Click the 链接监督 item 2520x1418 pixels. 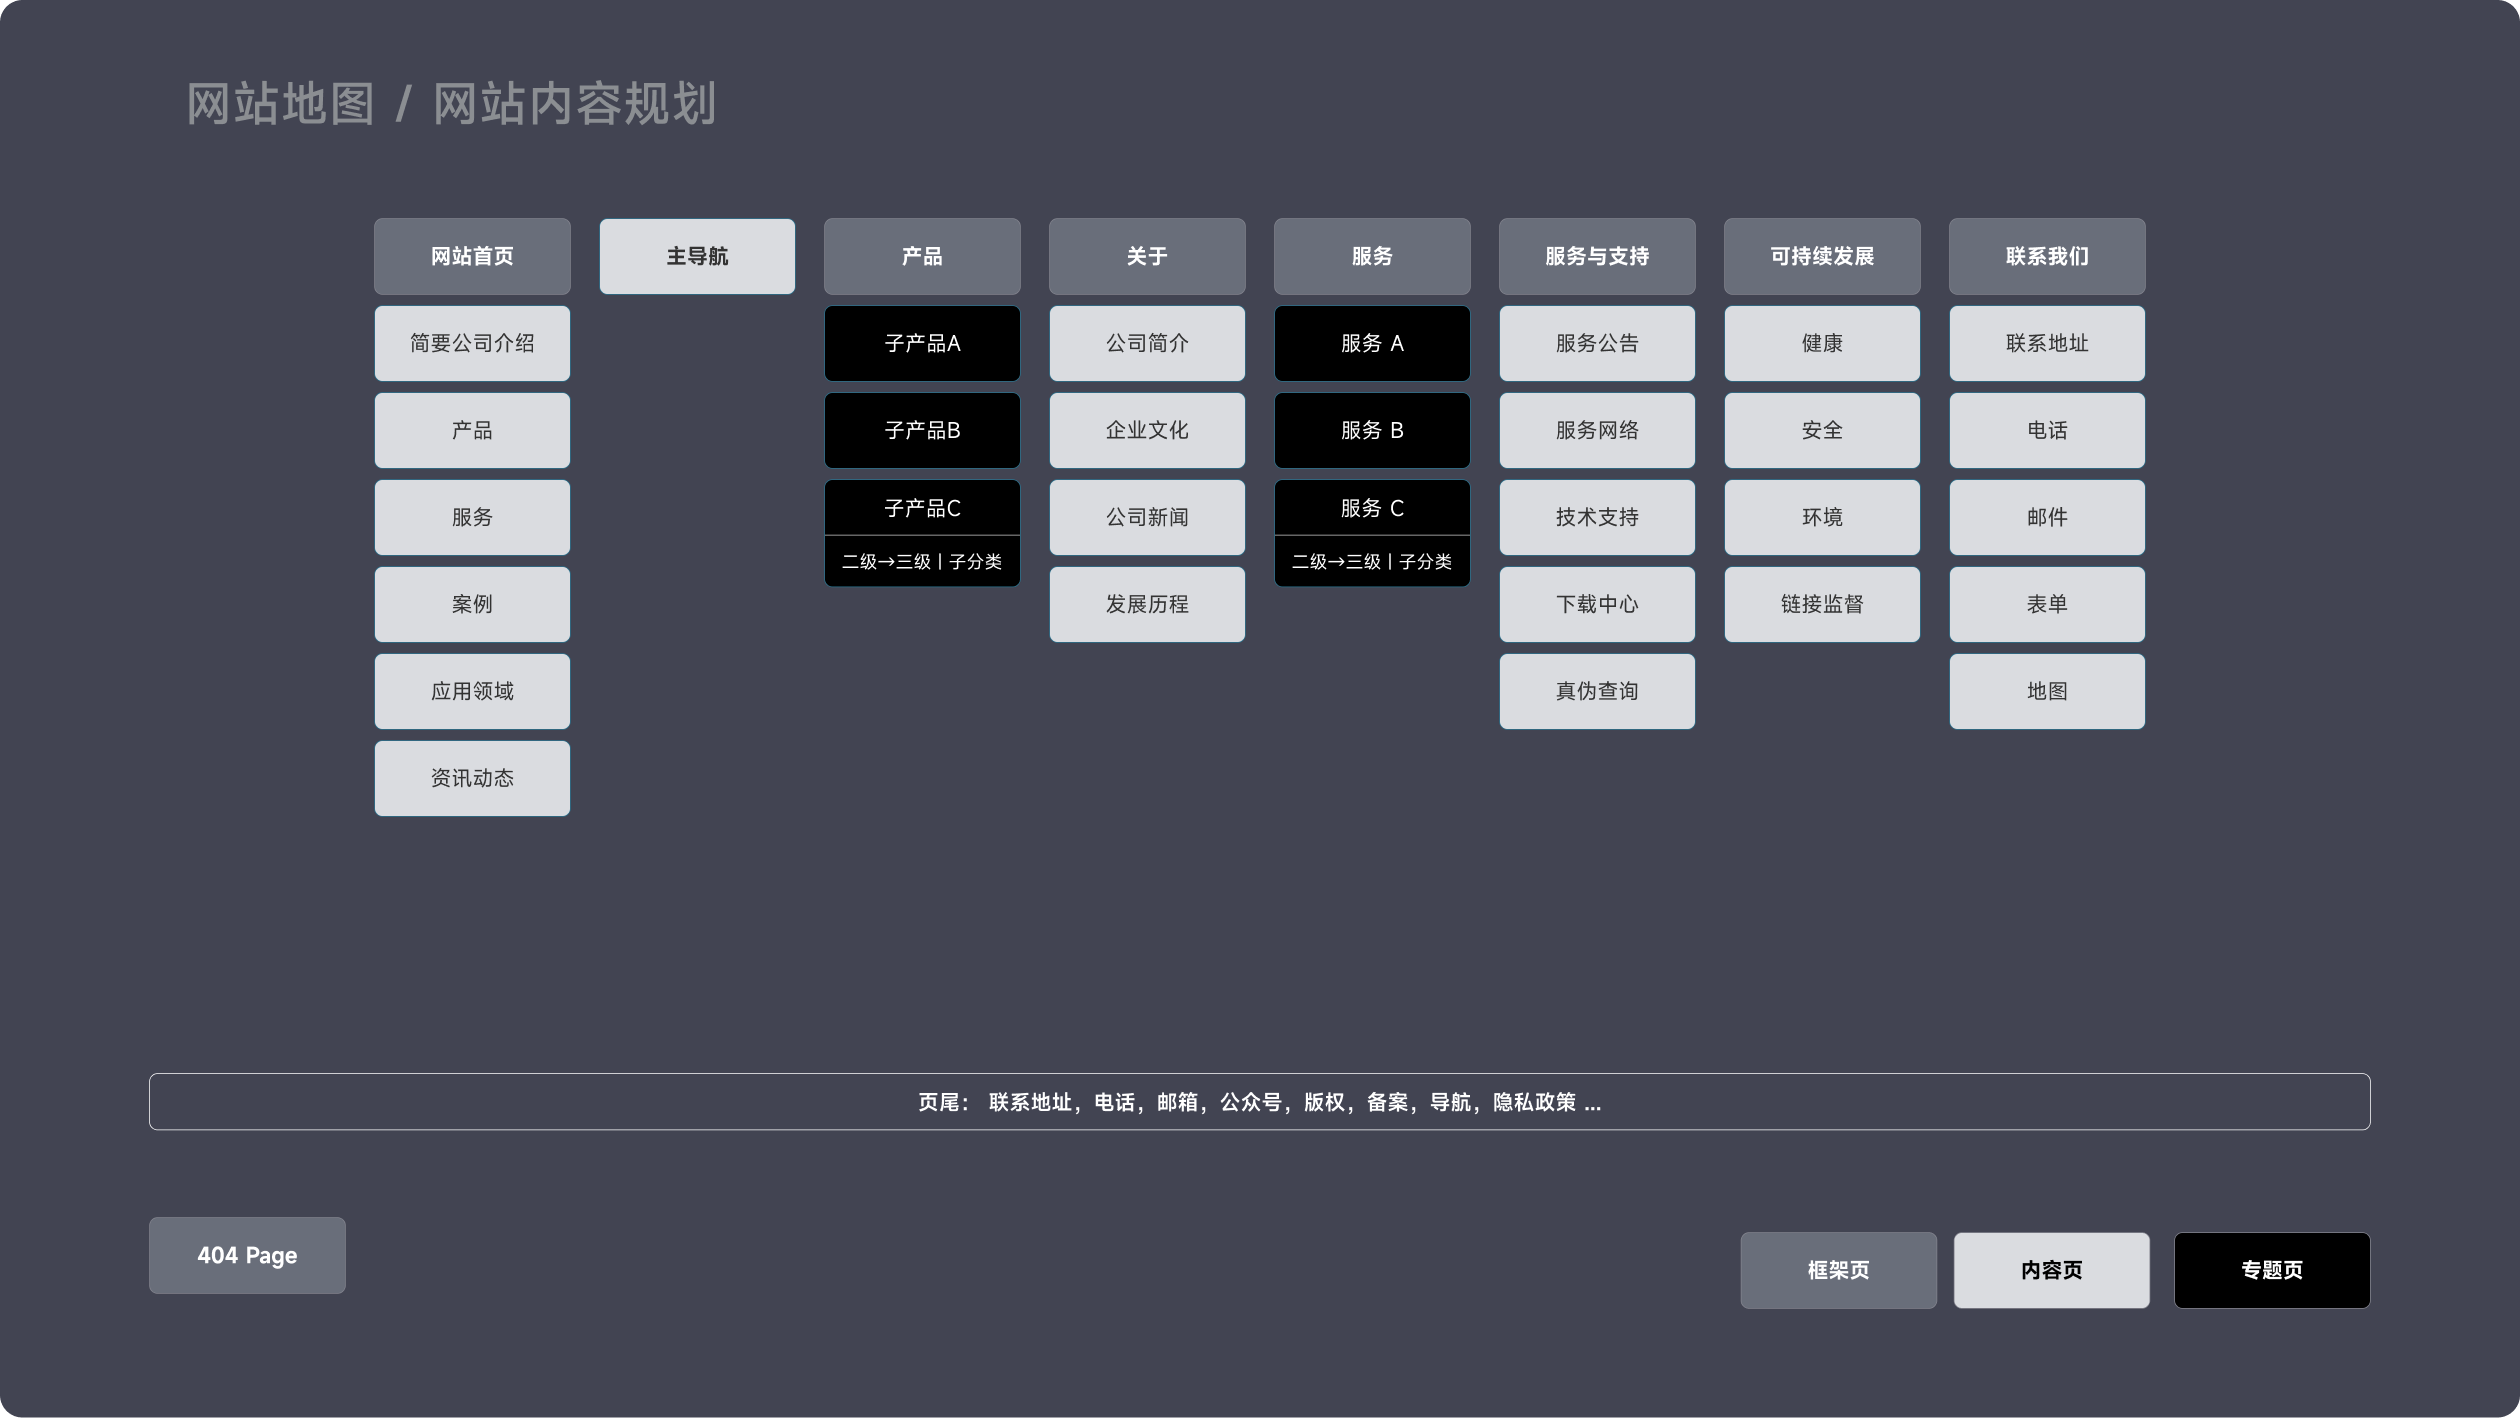point(1822,604)
